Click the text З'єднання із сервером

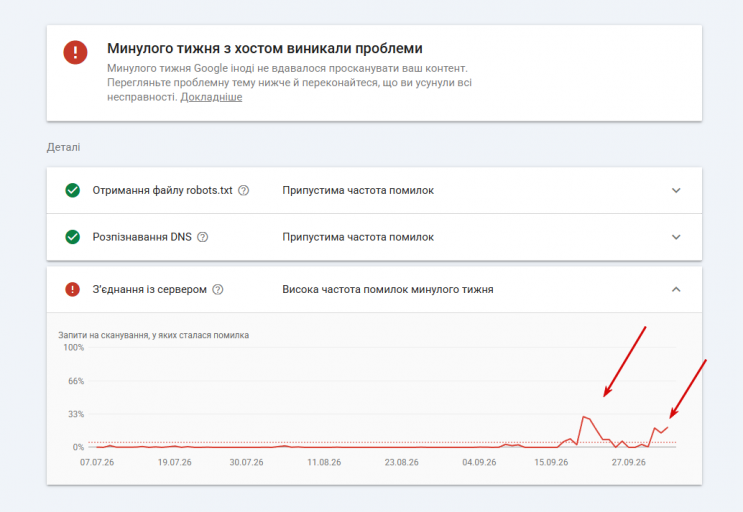[x=150, y=289]
